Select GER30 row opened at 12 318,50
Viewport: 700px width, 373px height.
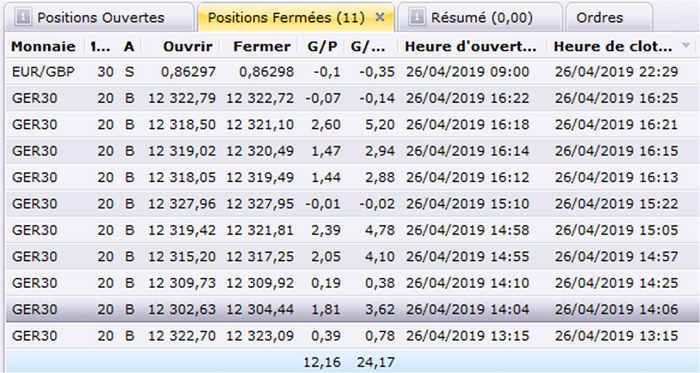coord(352,124)
